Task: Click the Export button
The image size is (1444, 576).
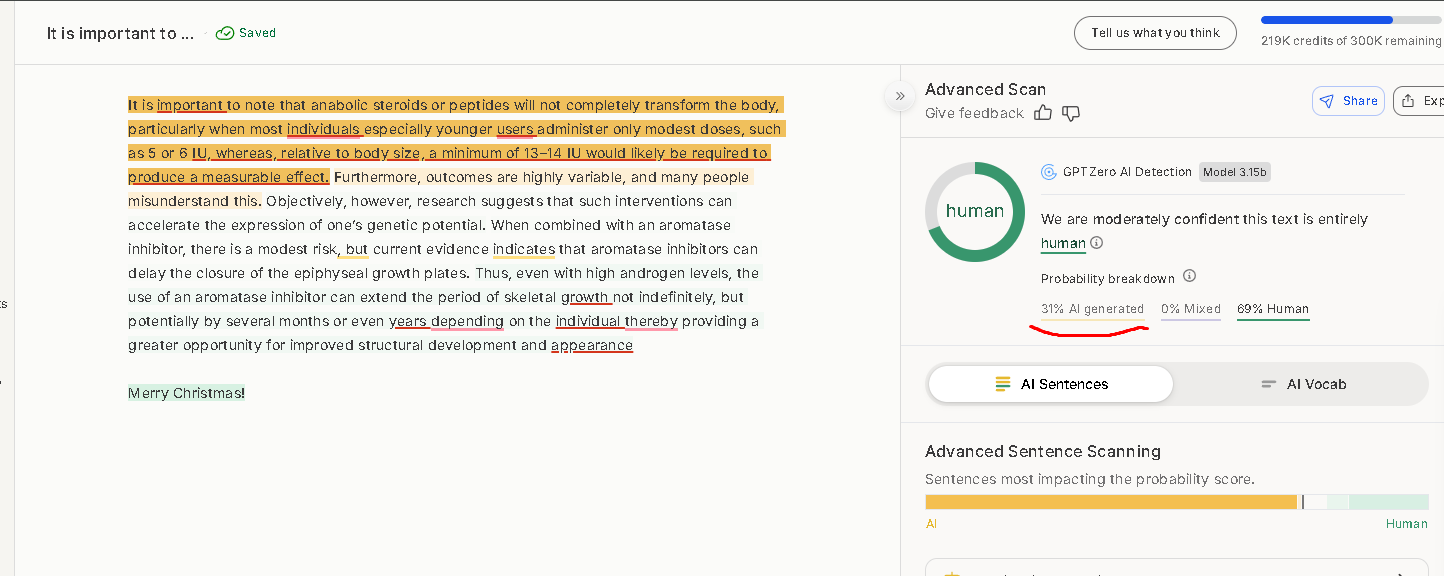Action: click(x=1420, y=101)
